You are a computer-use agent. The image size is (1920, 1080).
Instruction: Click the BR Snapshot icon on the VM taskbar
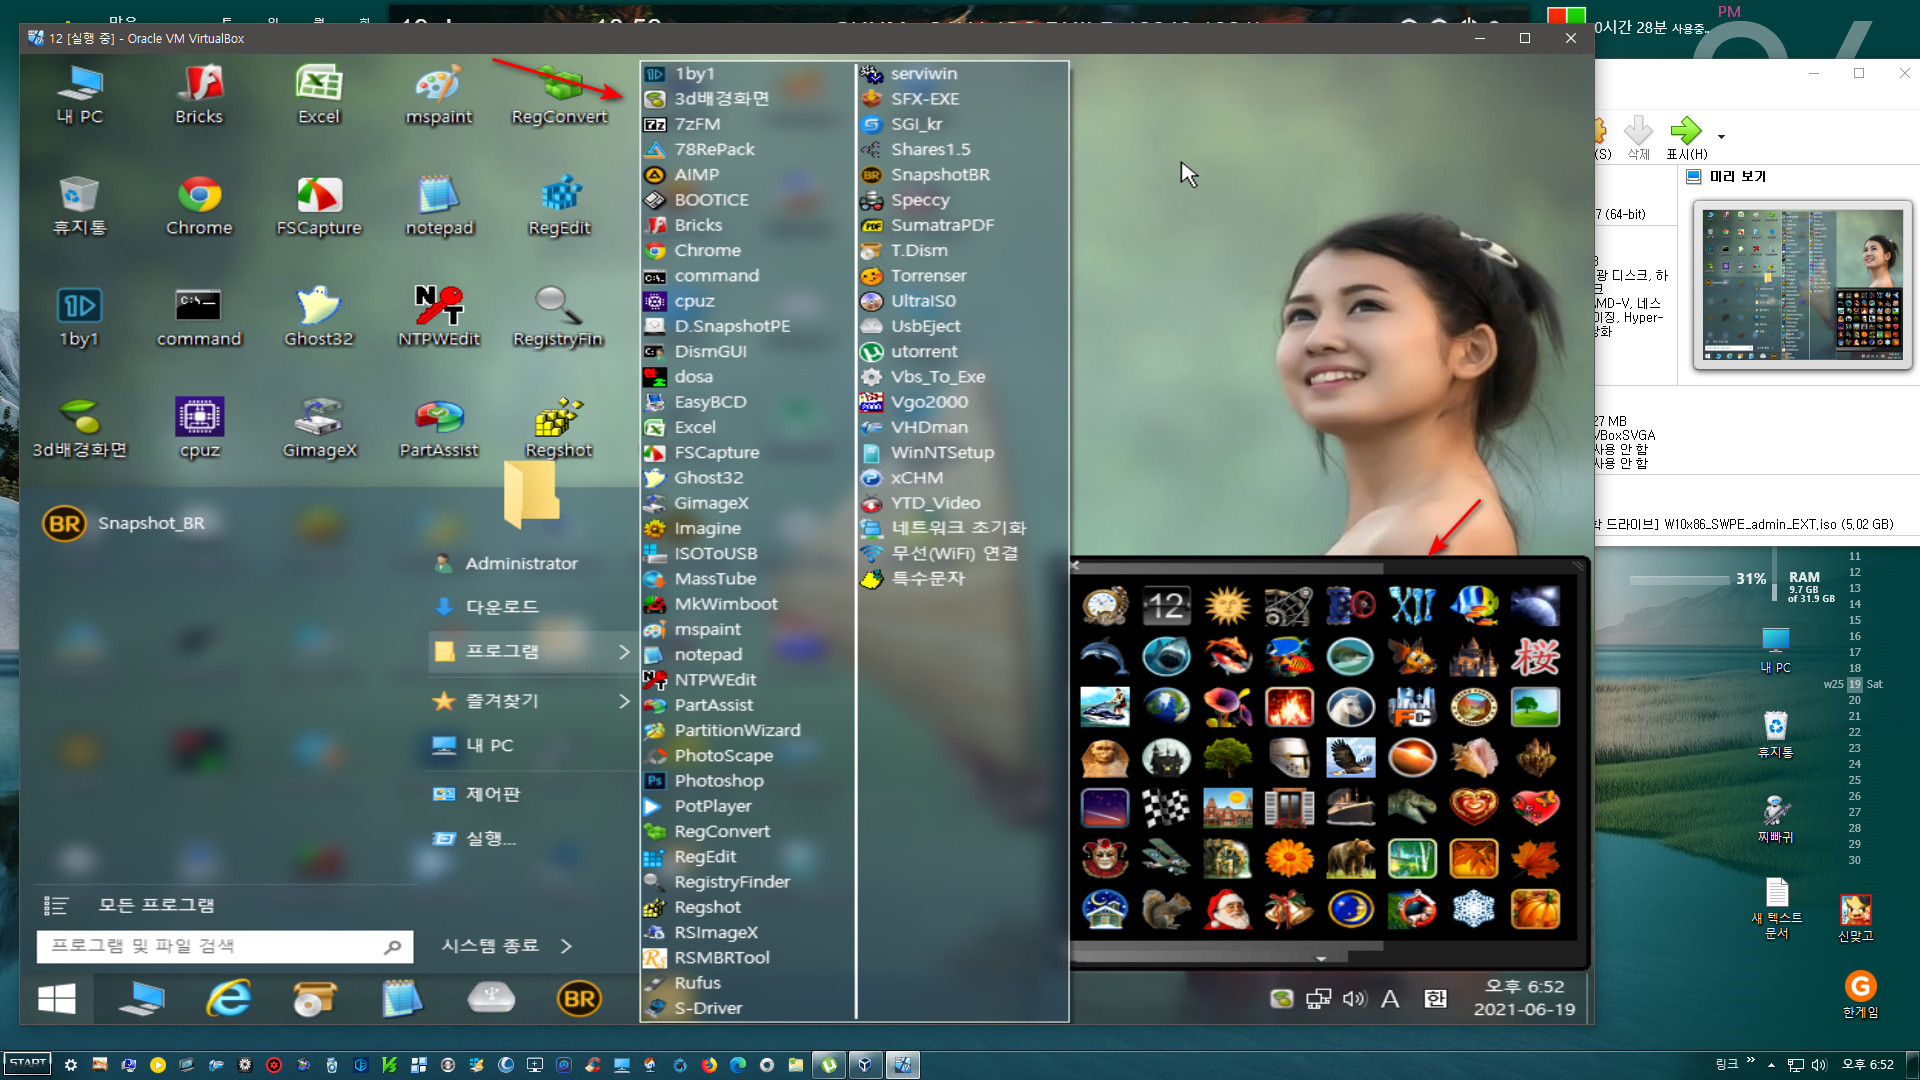point(579,998)
